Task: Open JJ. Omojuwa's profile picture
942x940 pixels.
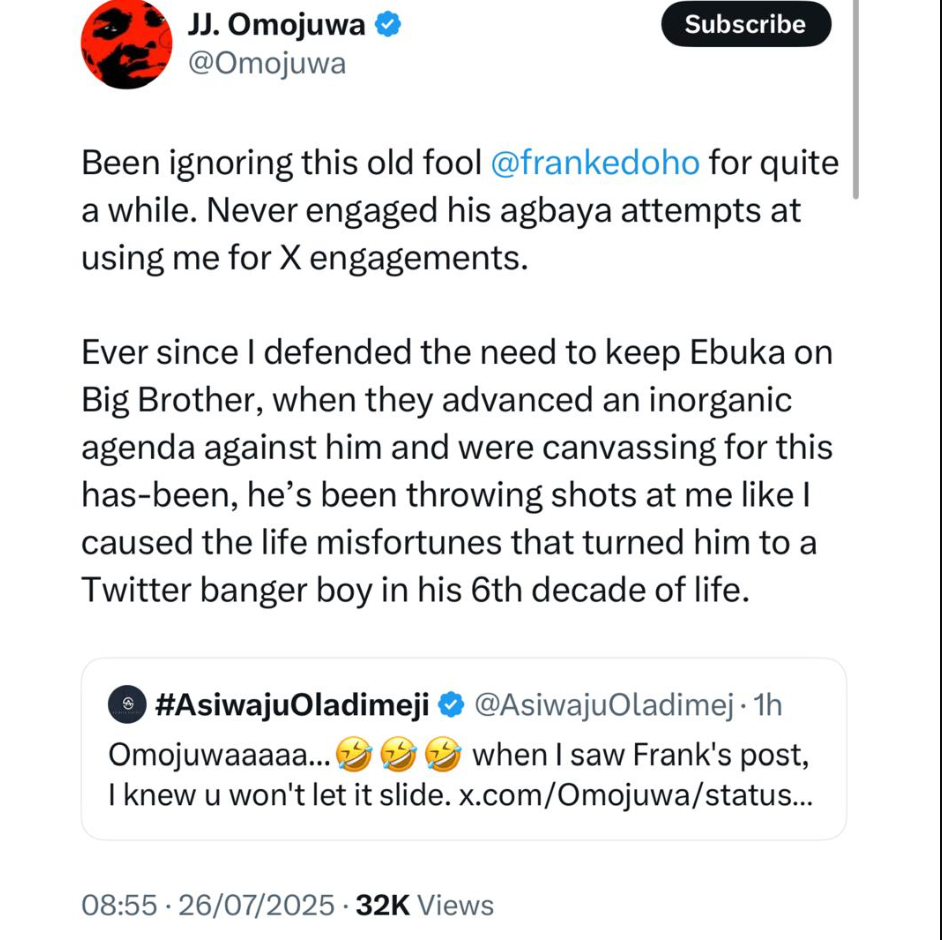Action: (x=126, y=44)
